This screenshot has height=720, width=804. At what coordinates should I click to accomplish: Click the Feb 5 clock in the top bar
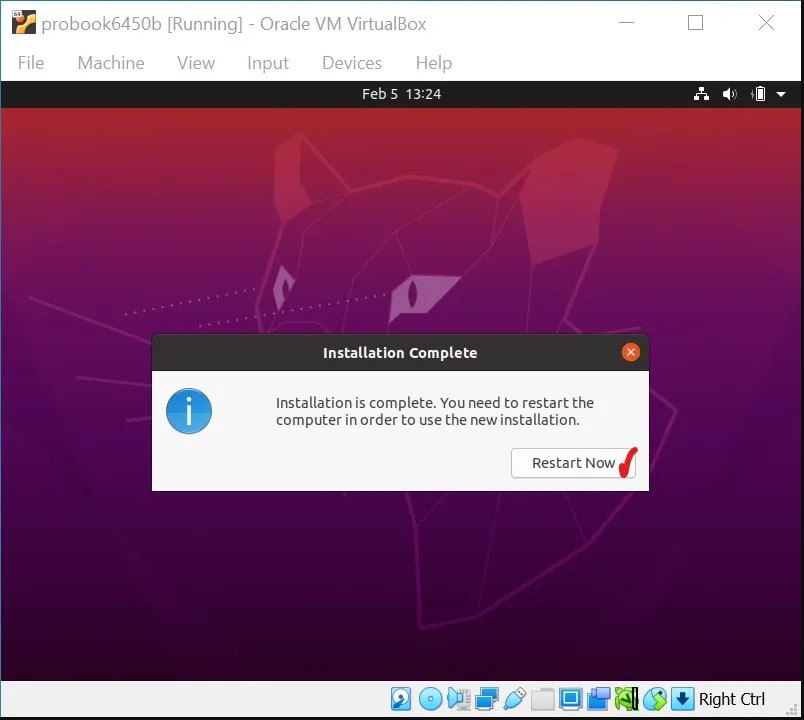pyautogui.click(x=402, y=94)
